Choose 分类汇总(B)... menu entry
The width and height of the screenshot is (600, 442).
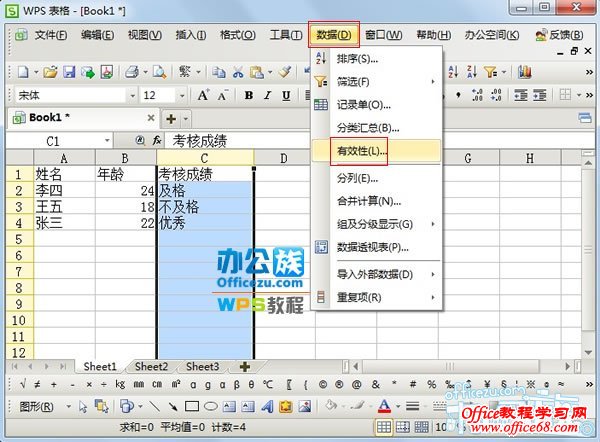(377, 127)
